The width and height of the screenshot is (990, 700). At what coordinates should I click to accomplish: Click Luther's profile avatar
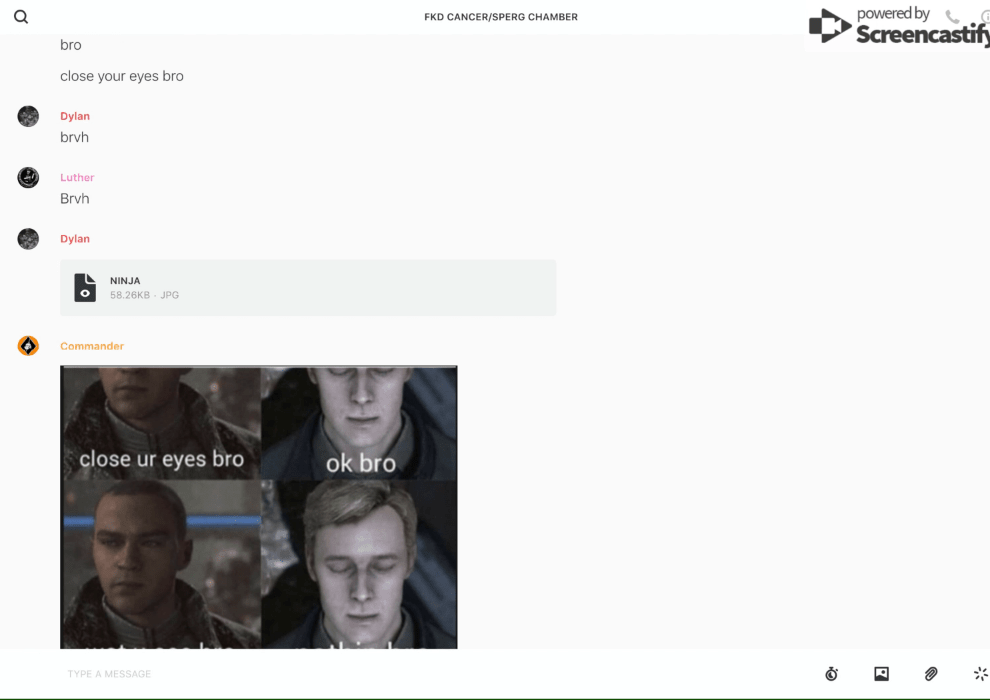coord(28,178)
